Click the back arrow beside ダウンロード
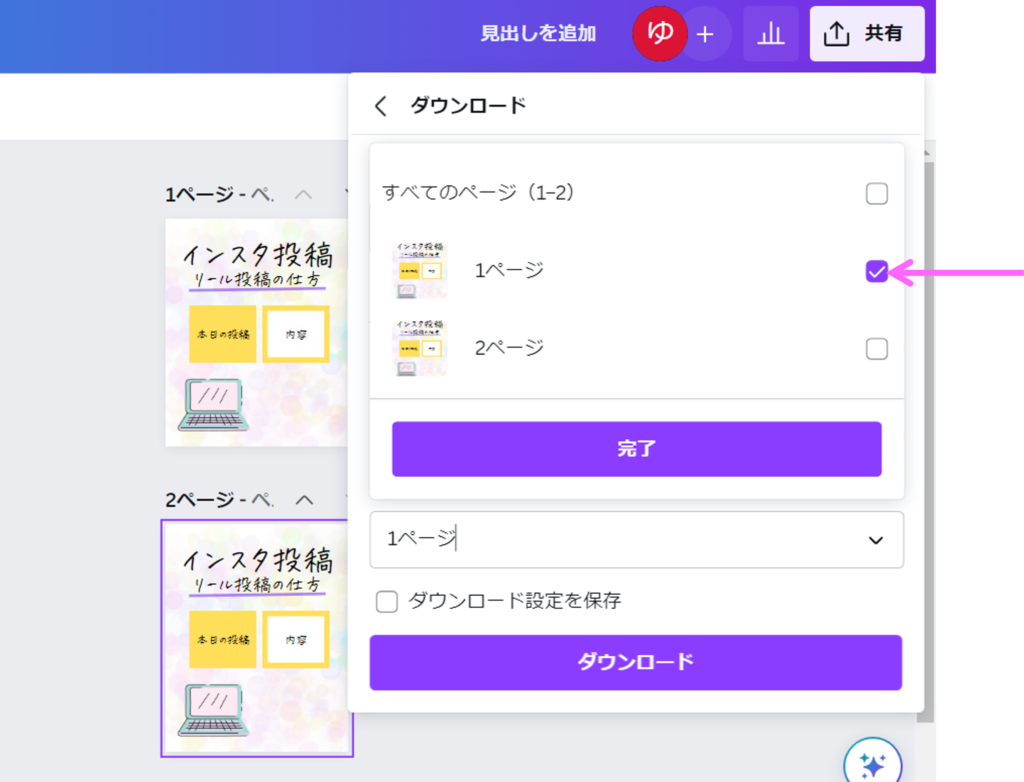 pyautogui.click(x=380, y=106)
